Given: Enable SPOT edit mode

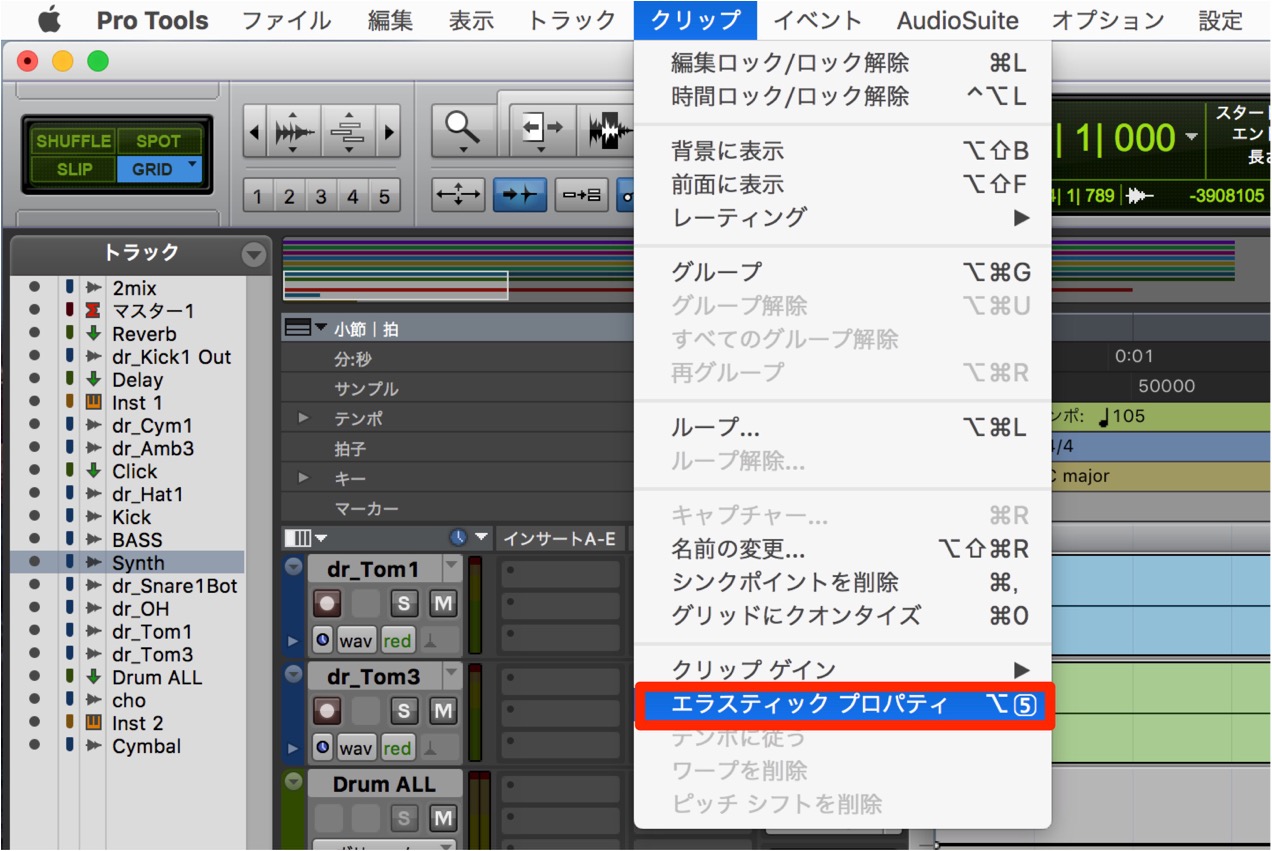Looking at the screenshot, I should [159, 141].
